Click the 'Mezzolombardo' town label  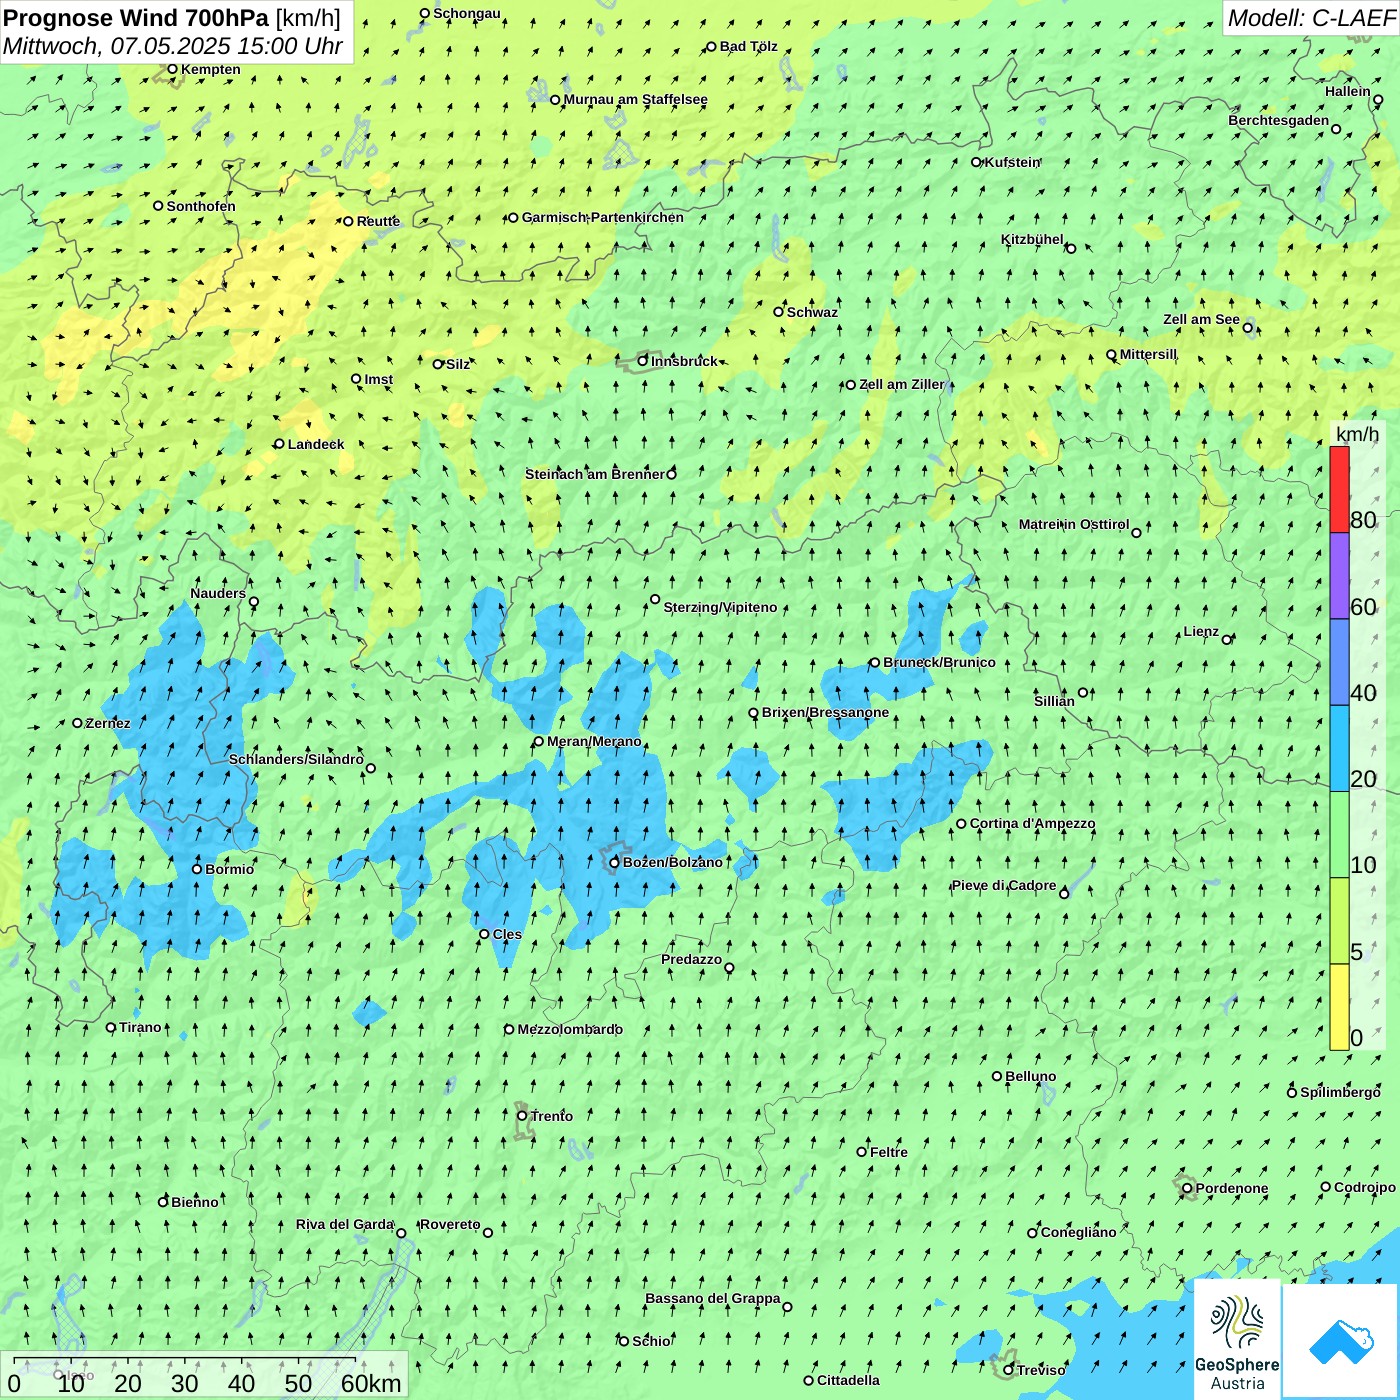[x=570, y=1029]
